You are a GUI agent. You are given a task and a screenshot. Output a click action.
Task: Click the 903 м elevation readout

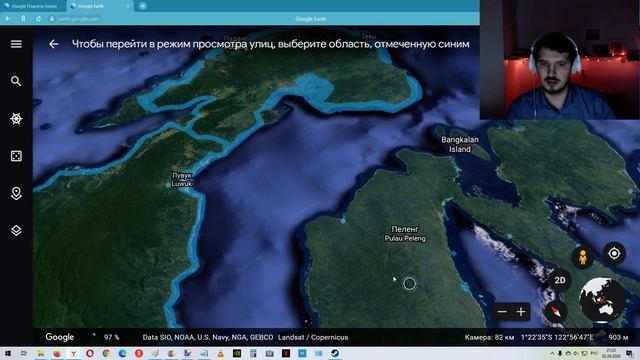(x=618, y=338)
